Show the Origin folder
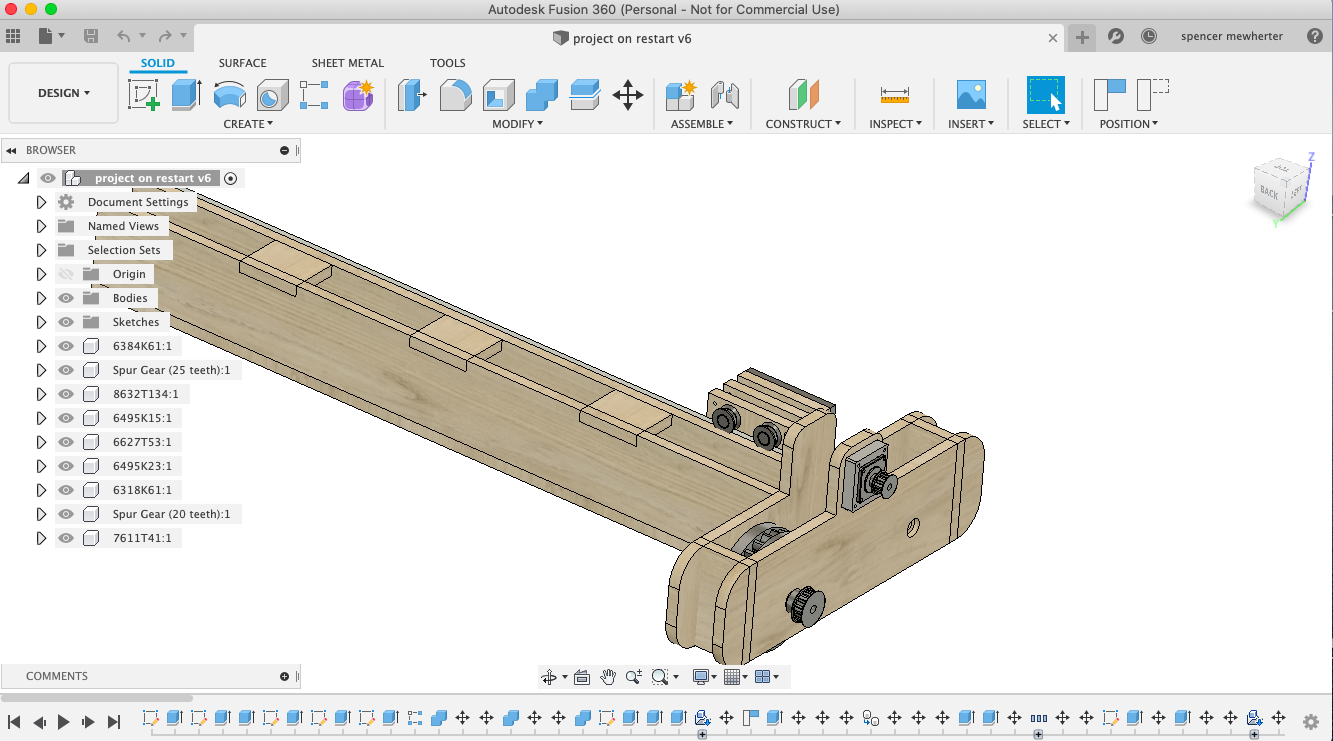Viewport: 1333px width, 741px height. pos(66,274)
